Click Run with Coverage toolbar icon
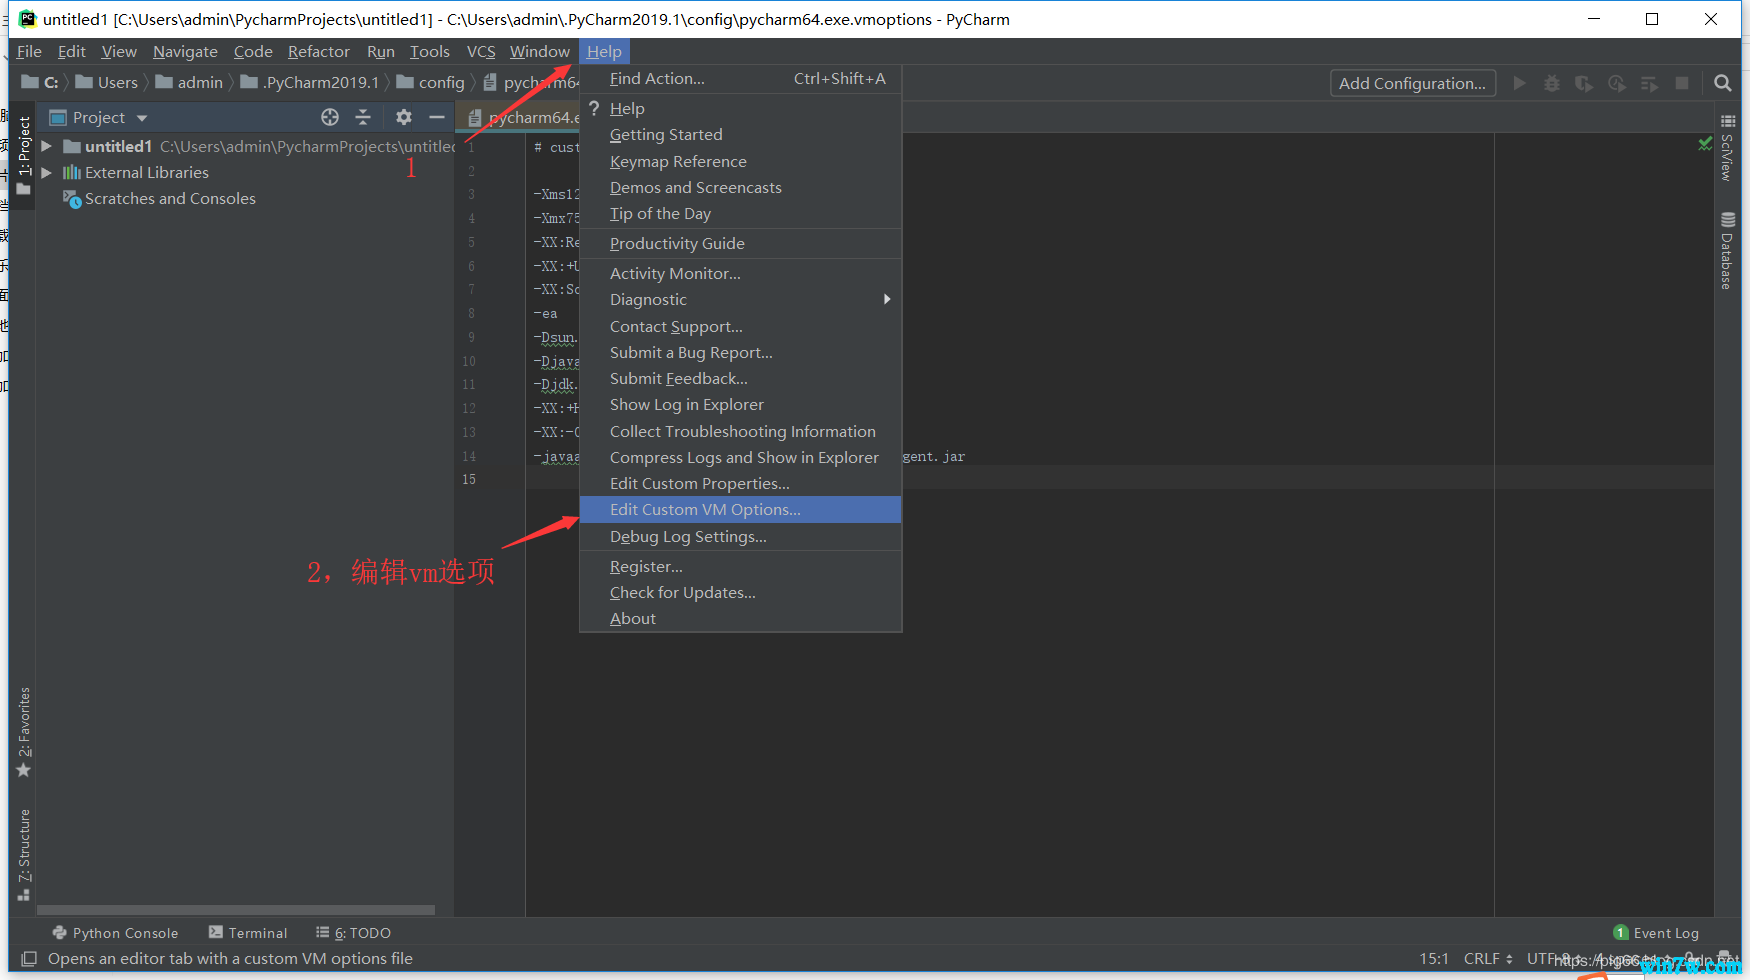The image size is (1750, 980). (x=1584, y=83)
